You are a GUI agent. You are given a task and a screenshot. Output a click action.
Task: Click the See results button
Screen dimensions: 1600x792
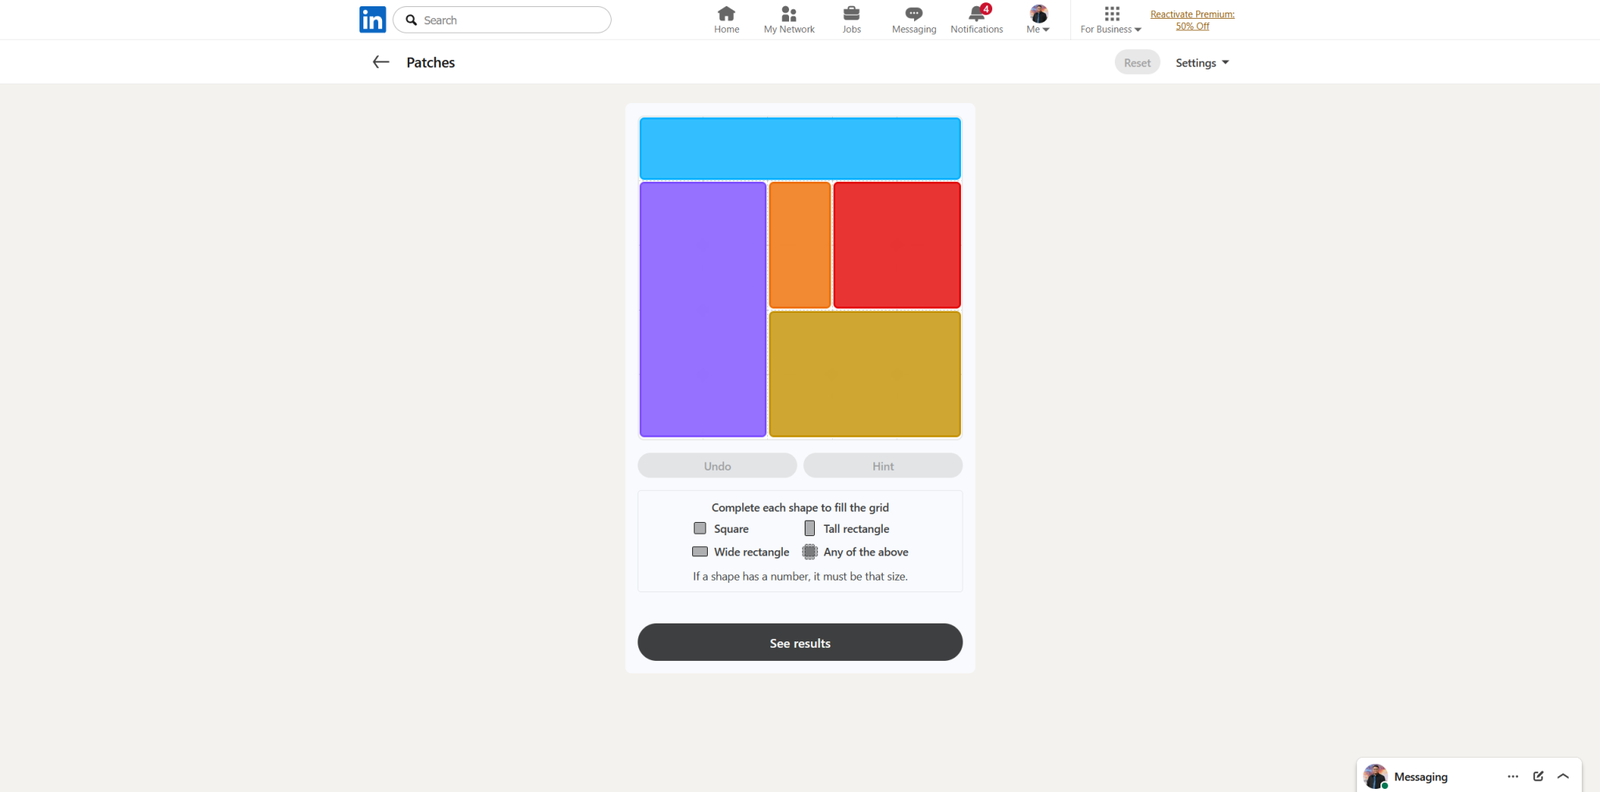pyautogui.click(x=800, y=643)
